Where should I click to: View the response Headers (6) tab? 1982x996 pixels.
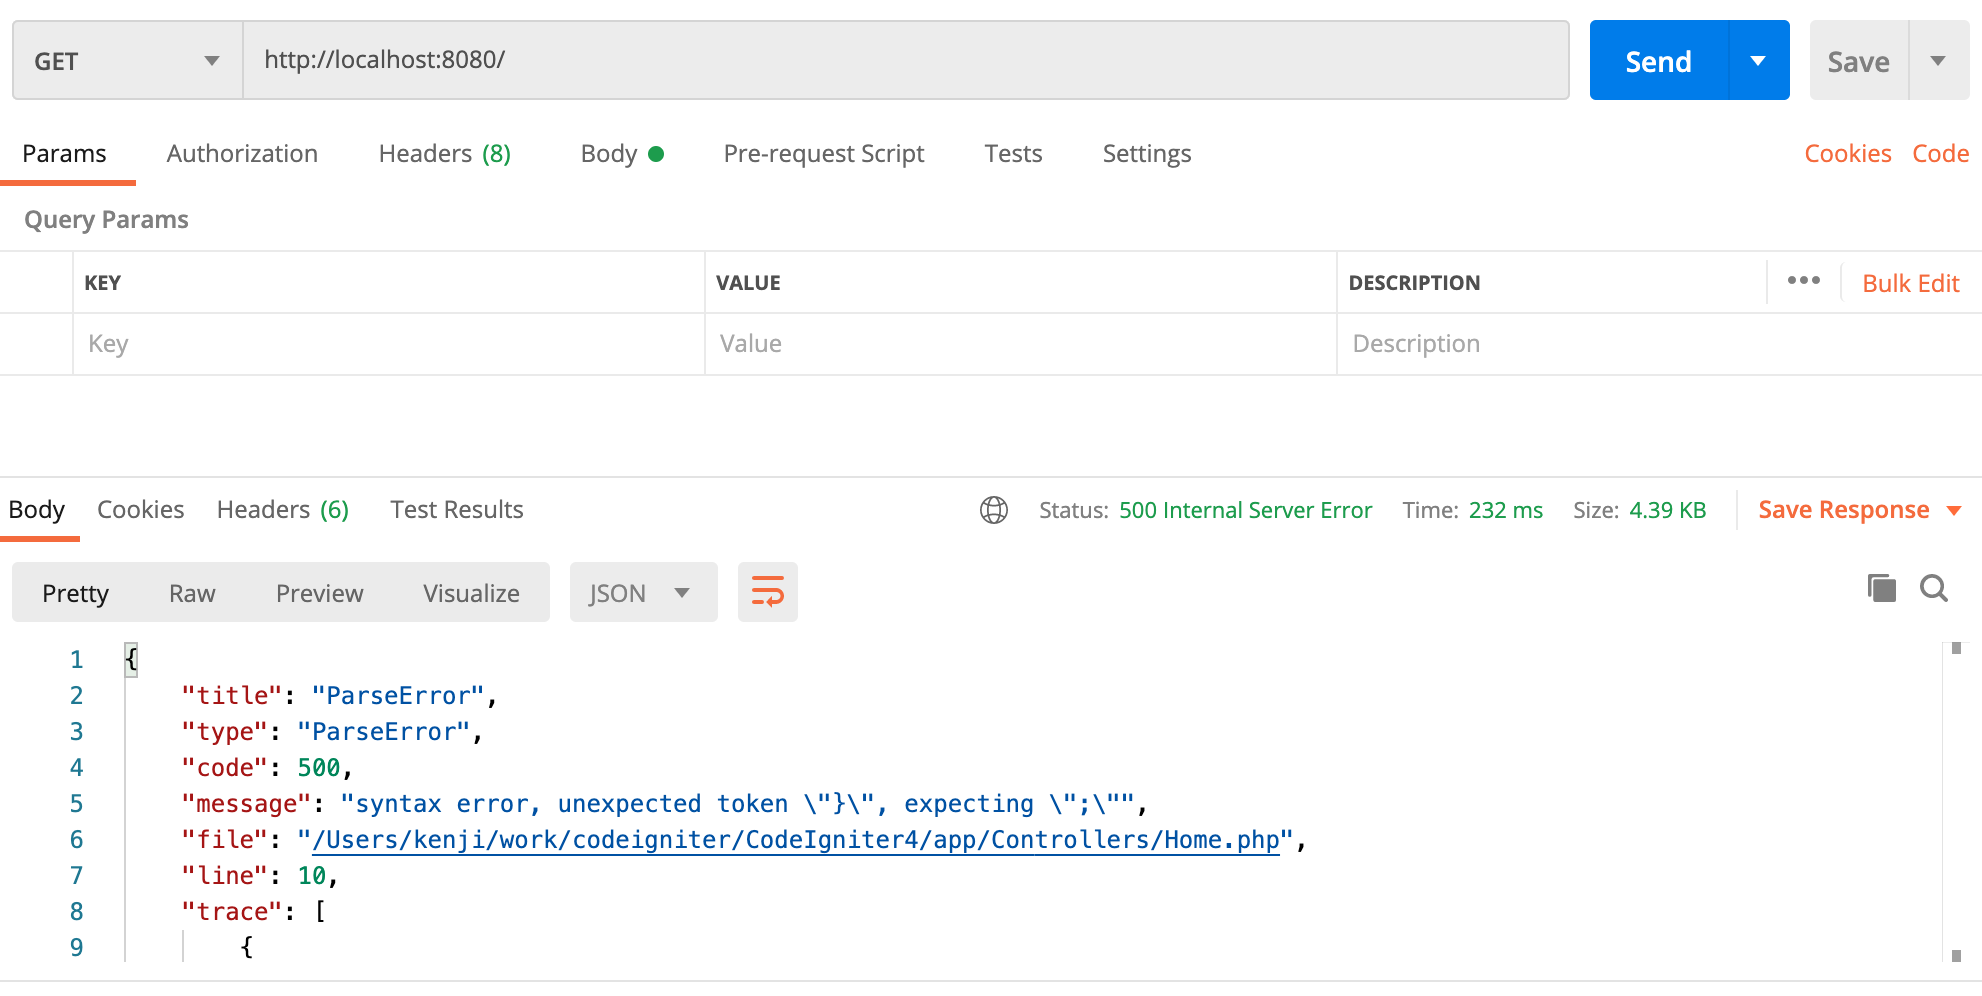pyautogui.click(x=281, y=510)
